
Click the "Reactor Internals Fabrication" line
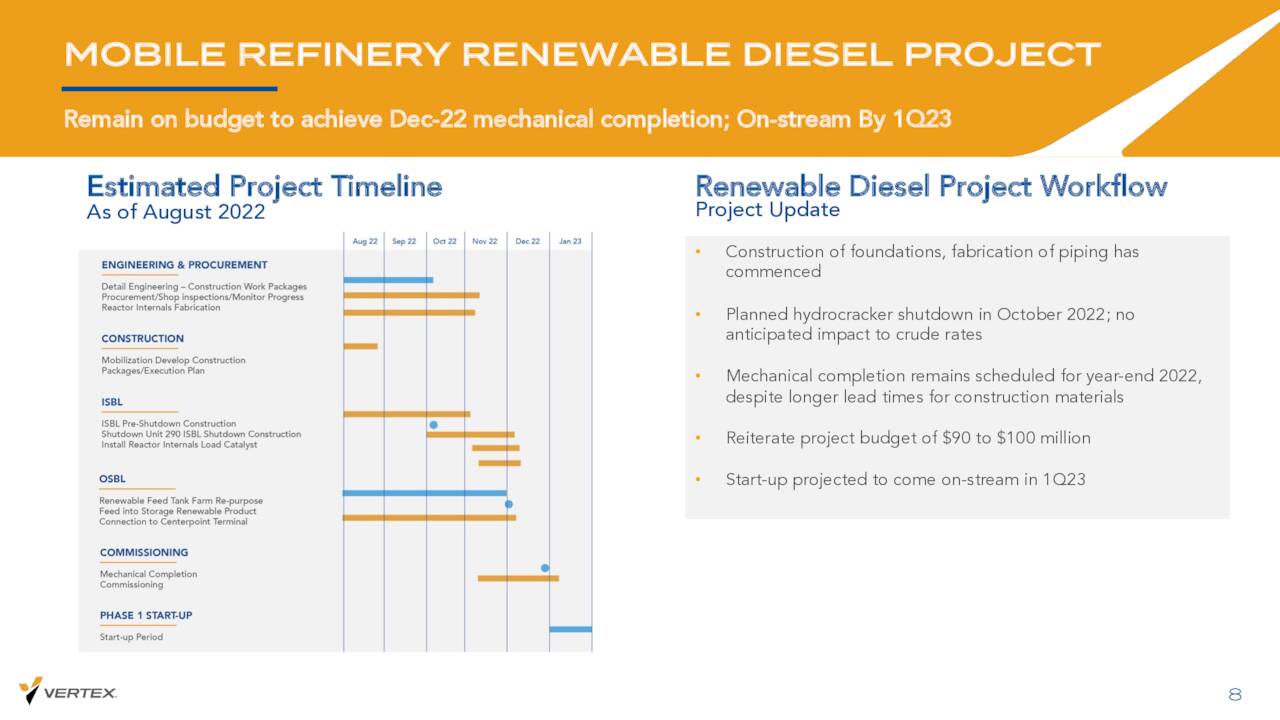161,307
